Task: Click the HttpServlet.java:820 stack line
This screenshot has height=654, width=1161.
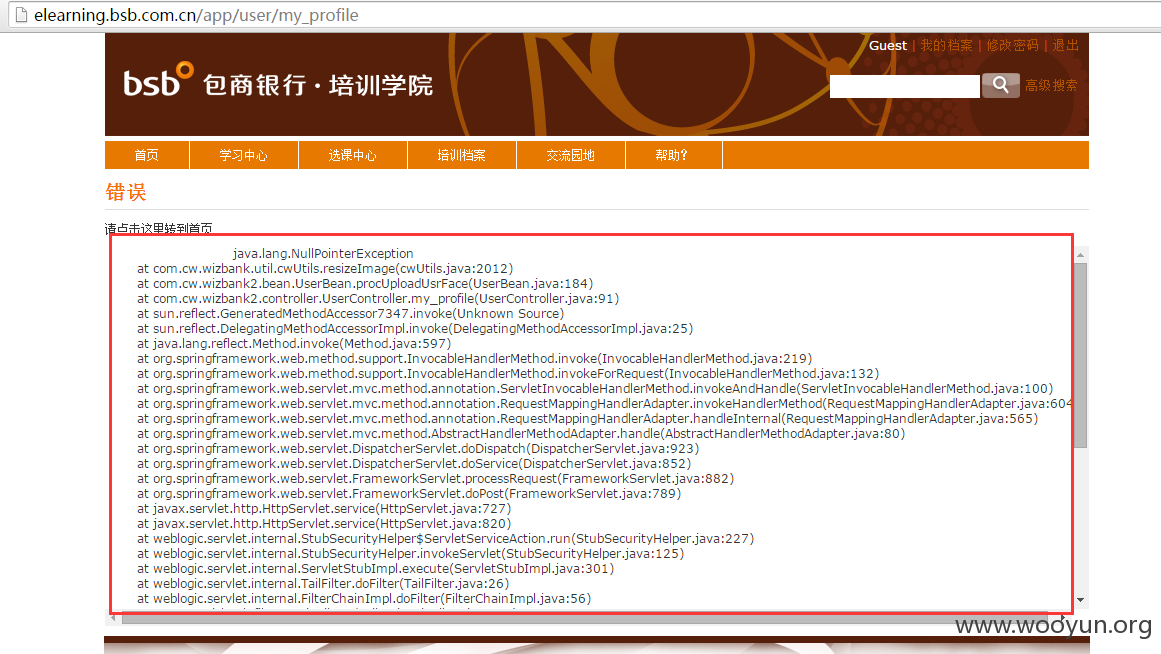Action: (324, 524)
